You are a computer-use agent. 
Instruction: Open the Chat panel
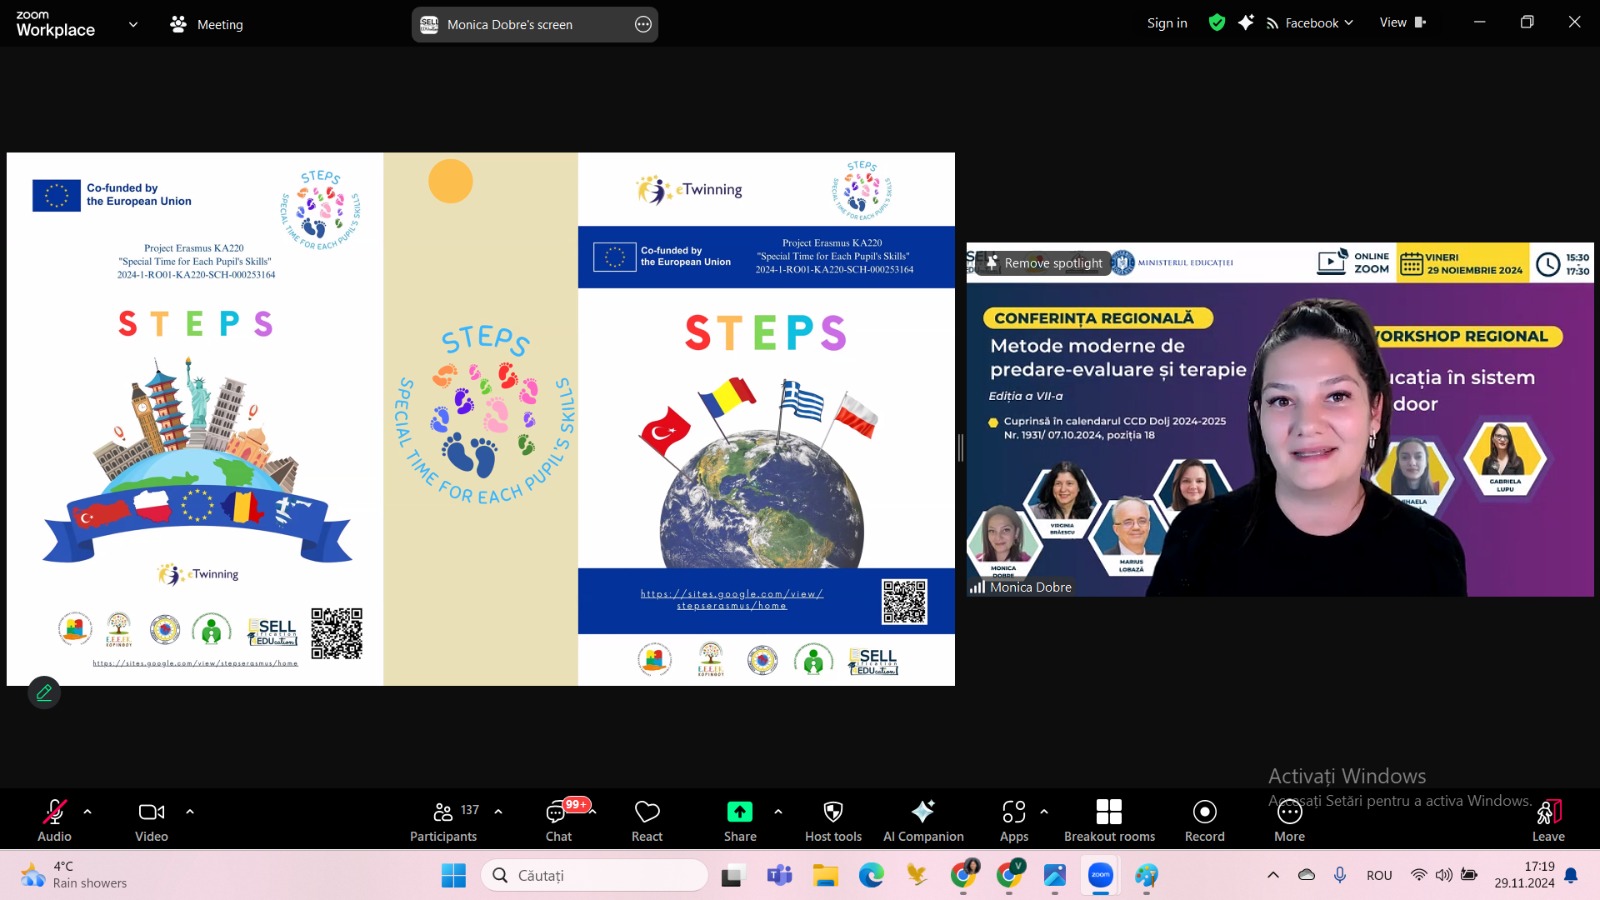[x=558, y=819]
